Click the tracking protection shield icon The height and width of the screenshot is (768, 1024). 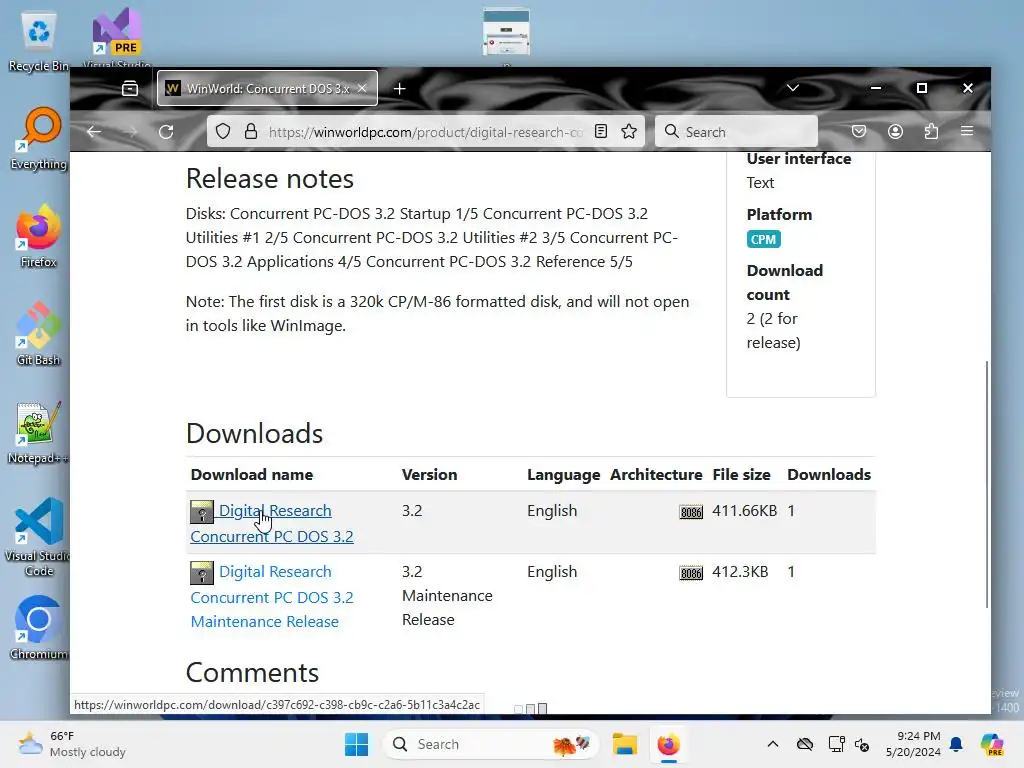(223, 132)
